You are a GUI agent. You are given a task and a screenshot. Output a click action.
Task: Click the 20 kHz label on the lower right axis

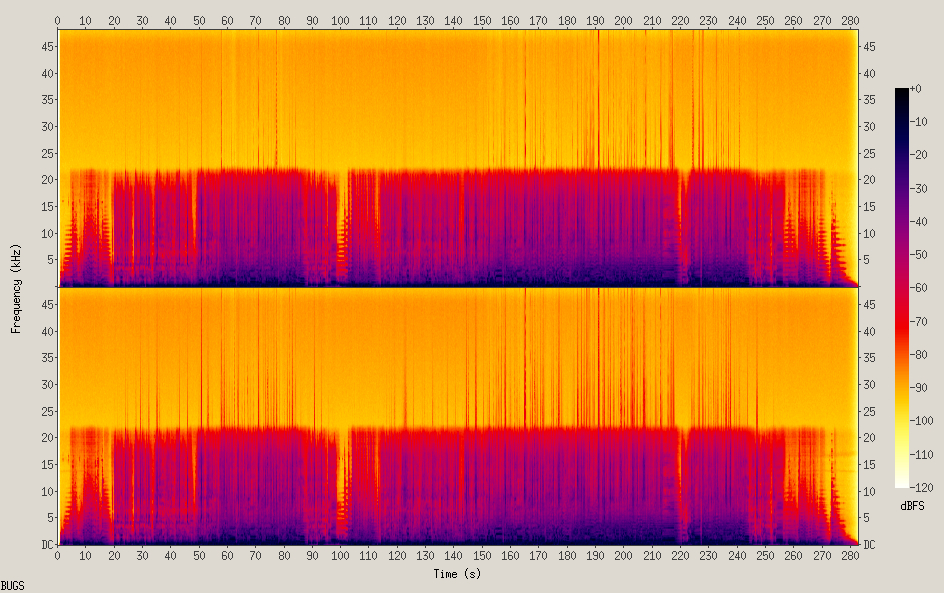[x=869, y=438]
